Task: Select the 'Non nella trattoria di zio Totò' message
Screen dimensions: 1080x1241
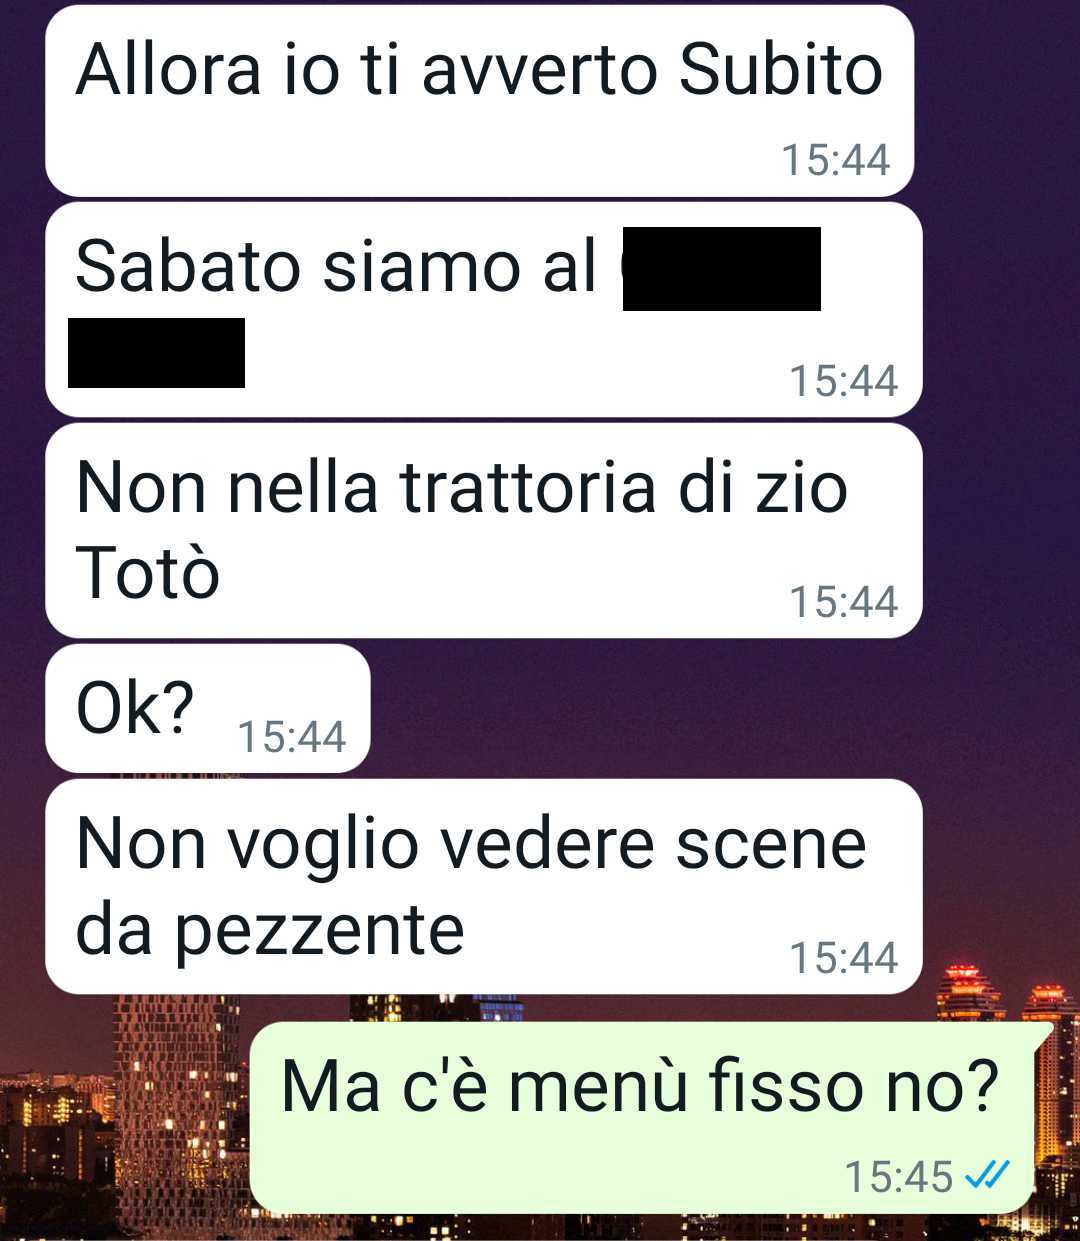Action: point(484,531)
